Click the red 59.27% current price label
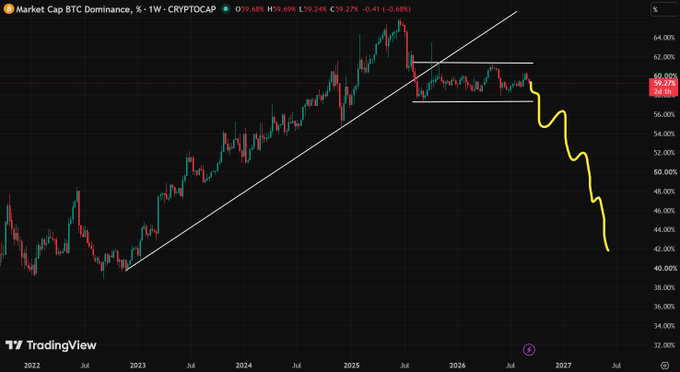This screenshot has height=372, width=680. coord(664,83)
